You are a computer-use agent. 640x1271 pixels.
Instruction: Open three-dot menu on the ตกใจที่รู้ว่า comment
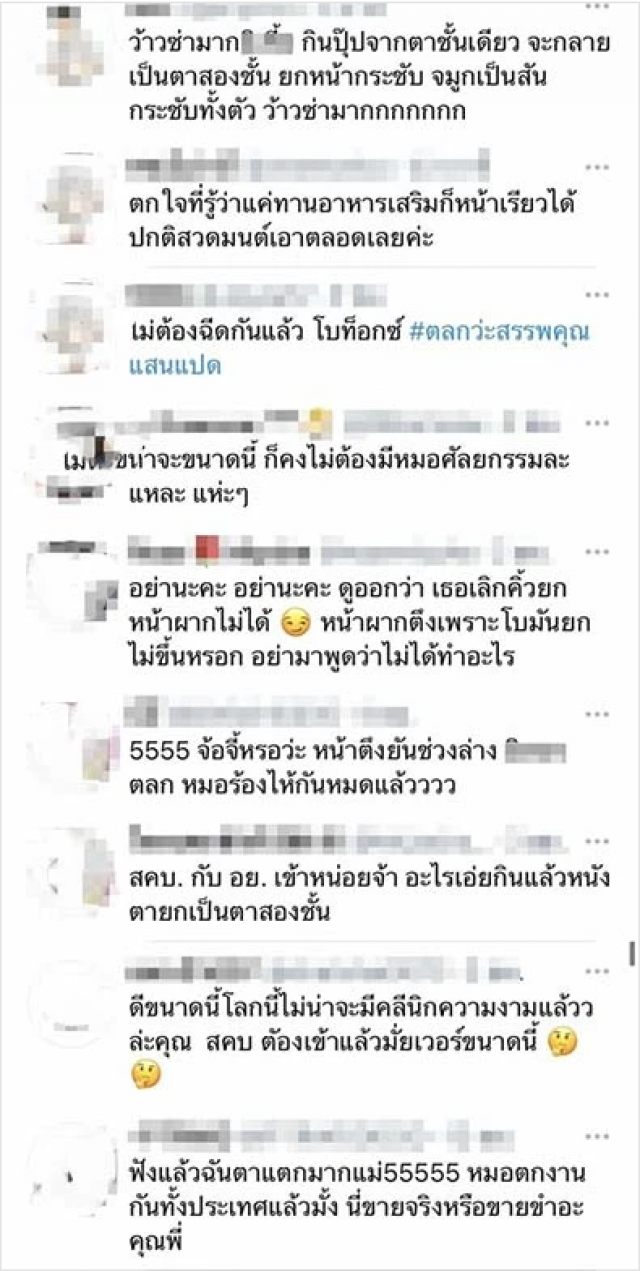596,166
